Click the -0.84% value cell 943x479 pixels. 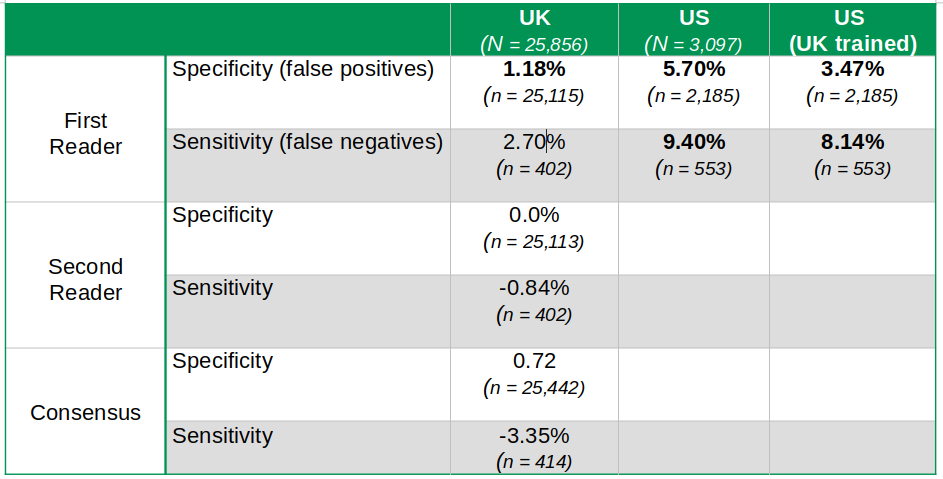[x=533, y=300]
